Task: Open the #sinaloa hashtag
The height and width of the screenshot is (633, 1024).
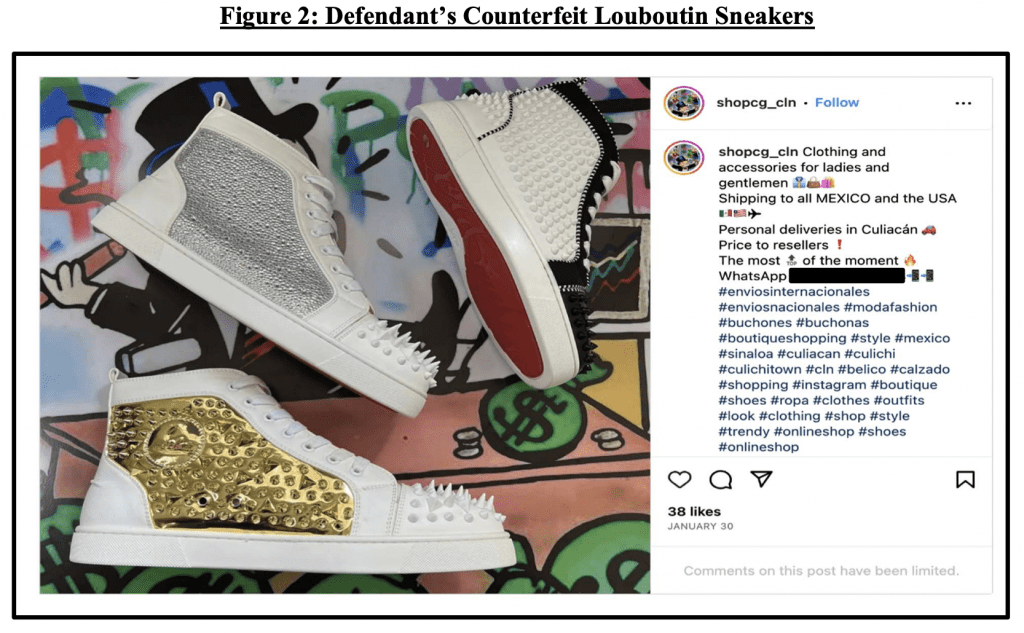Action: (x=746, y=353)
